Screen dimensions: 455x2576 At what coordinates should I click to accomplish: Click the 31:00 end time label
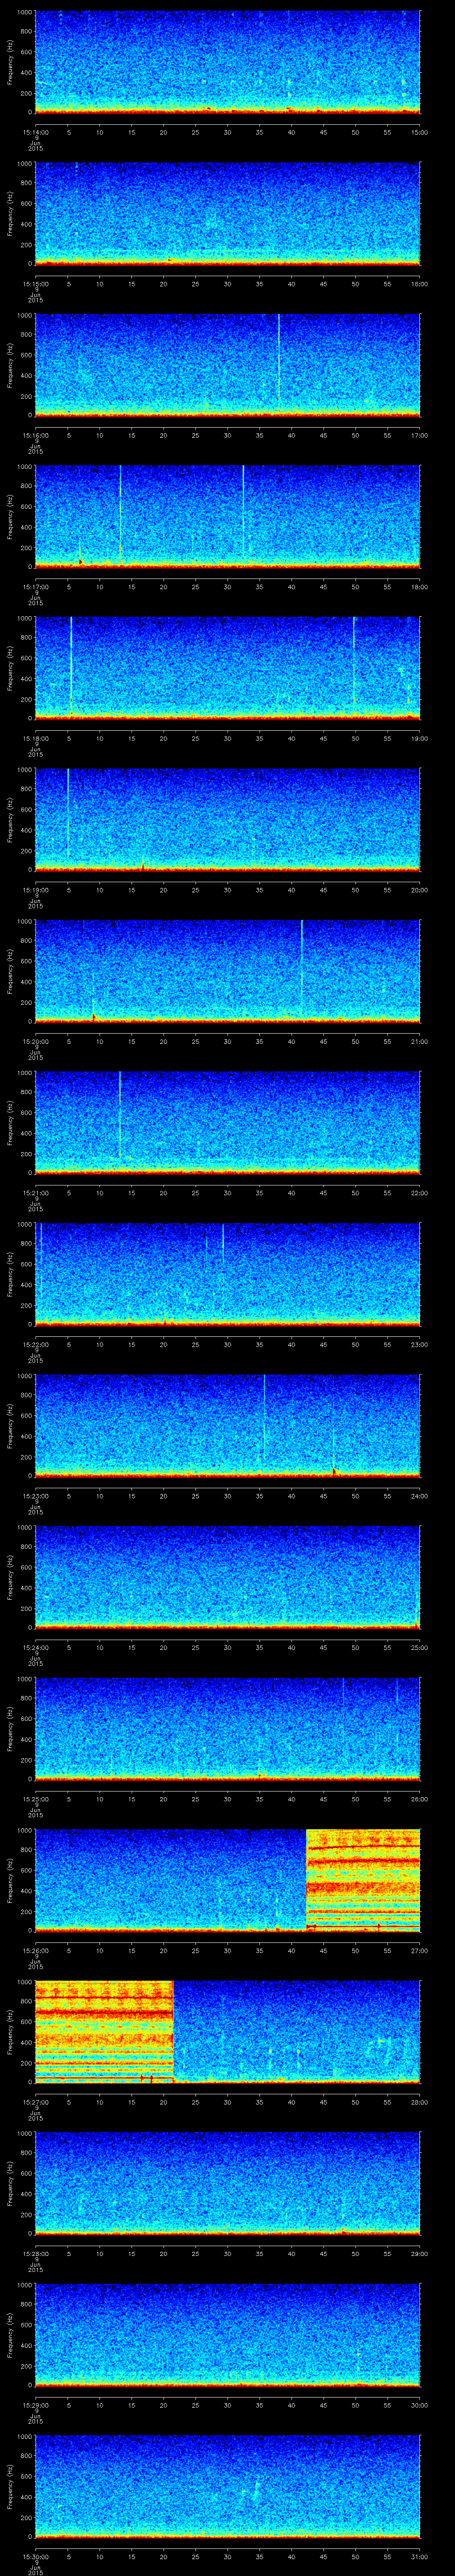(419, 2557)
